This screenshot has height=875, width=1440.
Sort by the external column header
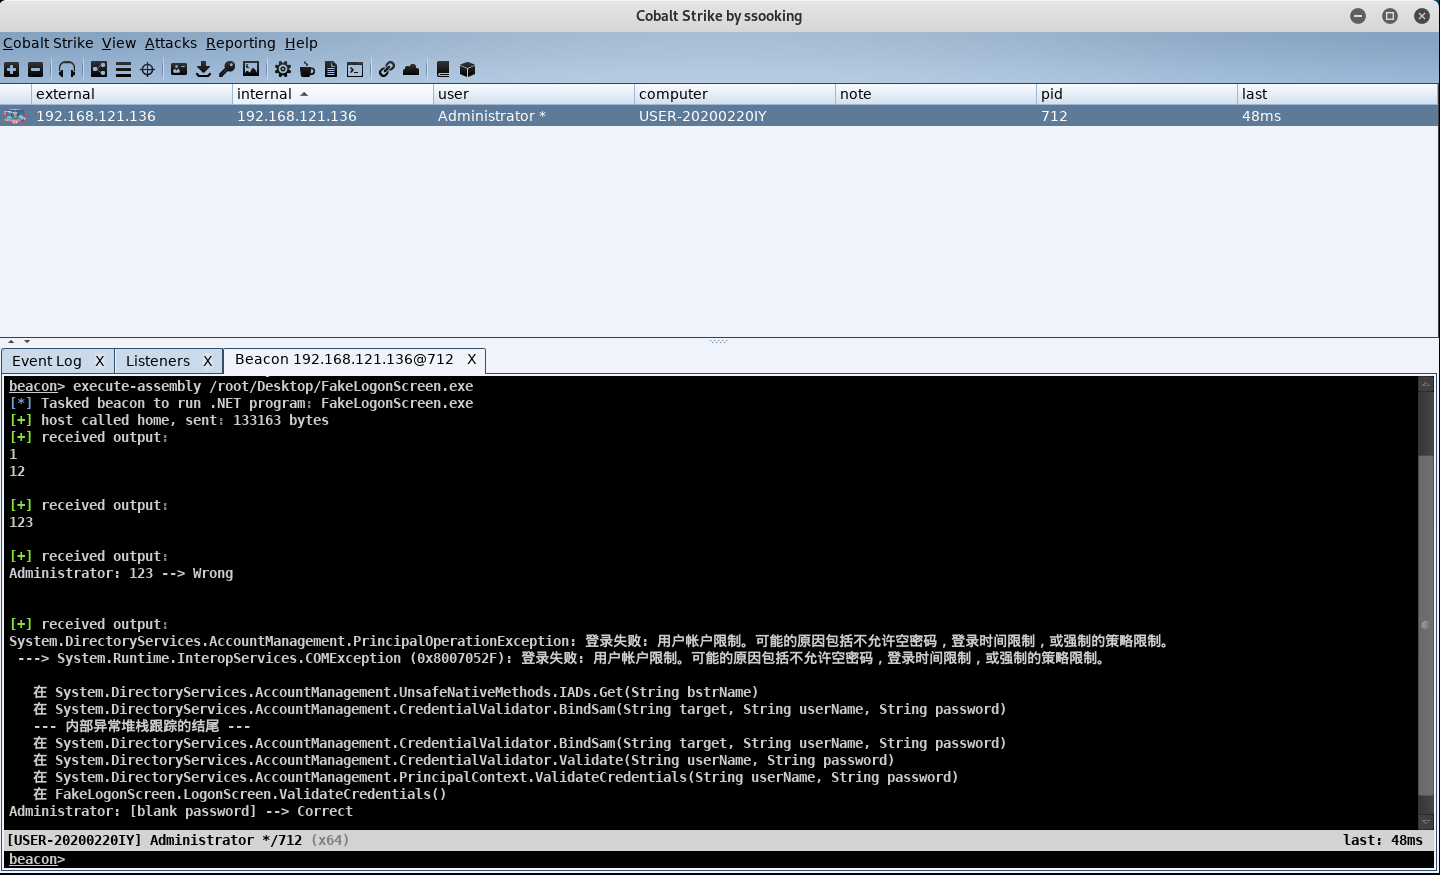pos(131,94)
